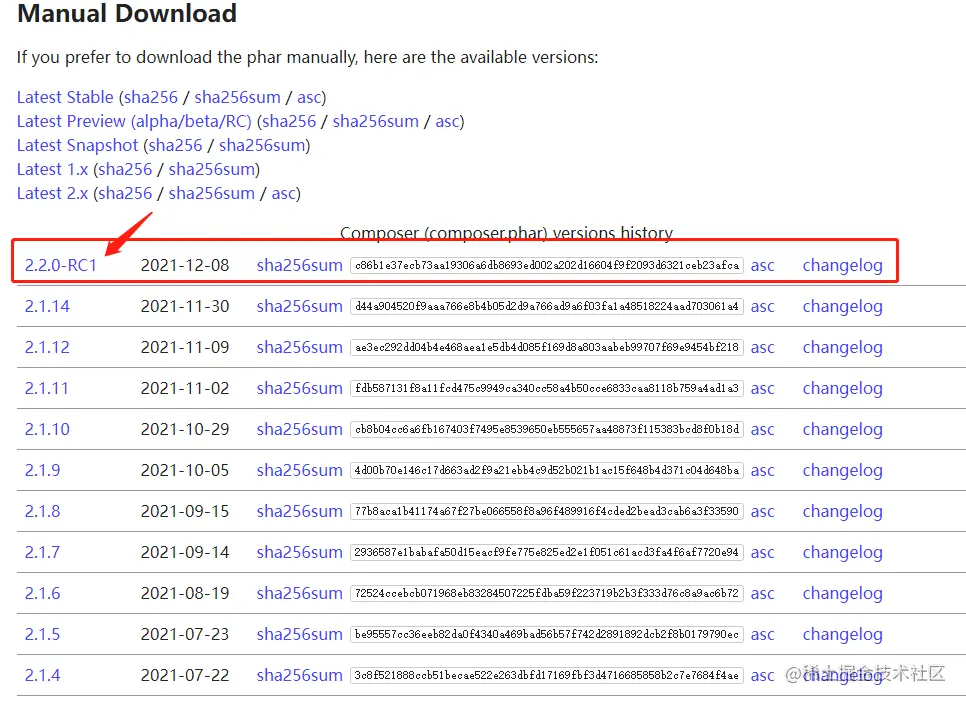Open the sha256 link for Latest 1.x
Screen dimensions: 966x704
pos(125,169)
